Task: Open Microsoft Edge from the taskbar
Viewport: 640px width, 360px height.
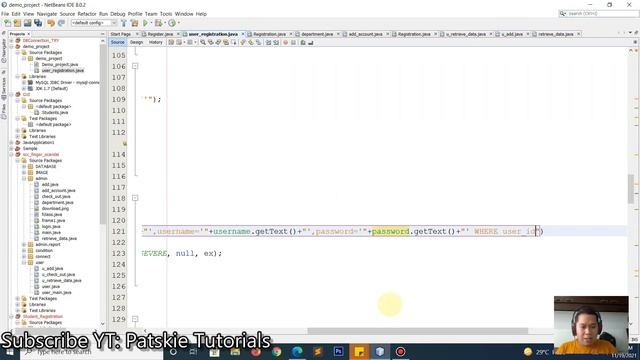Action: pos(297,351)
